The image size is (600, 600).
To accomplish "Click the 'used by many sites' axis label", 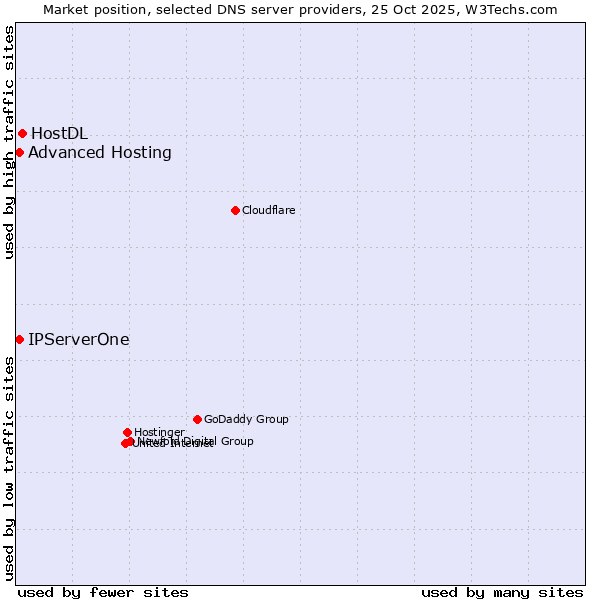I will [502, 592].
